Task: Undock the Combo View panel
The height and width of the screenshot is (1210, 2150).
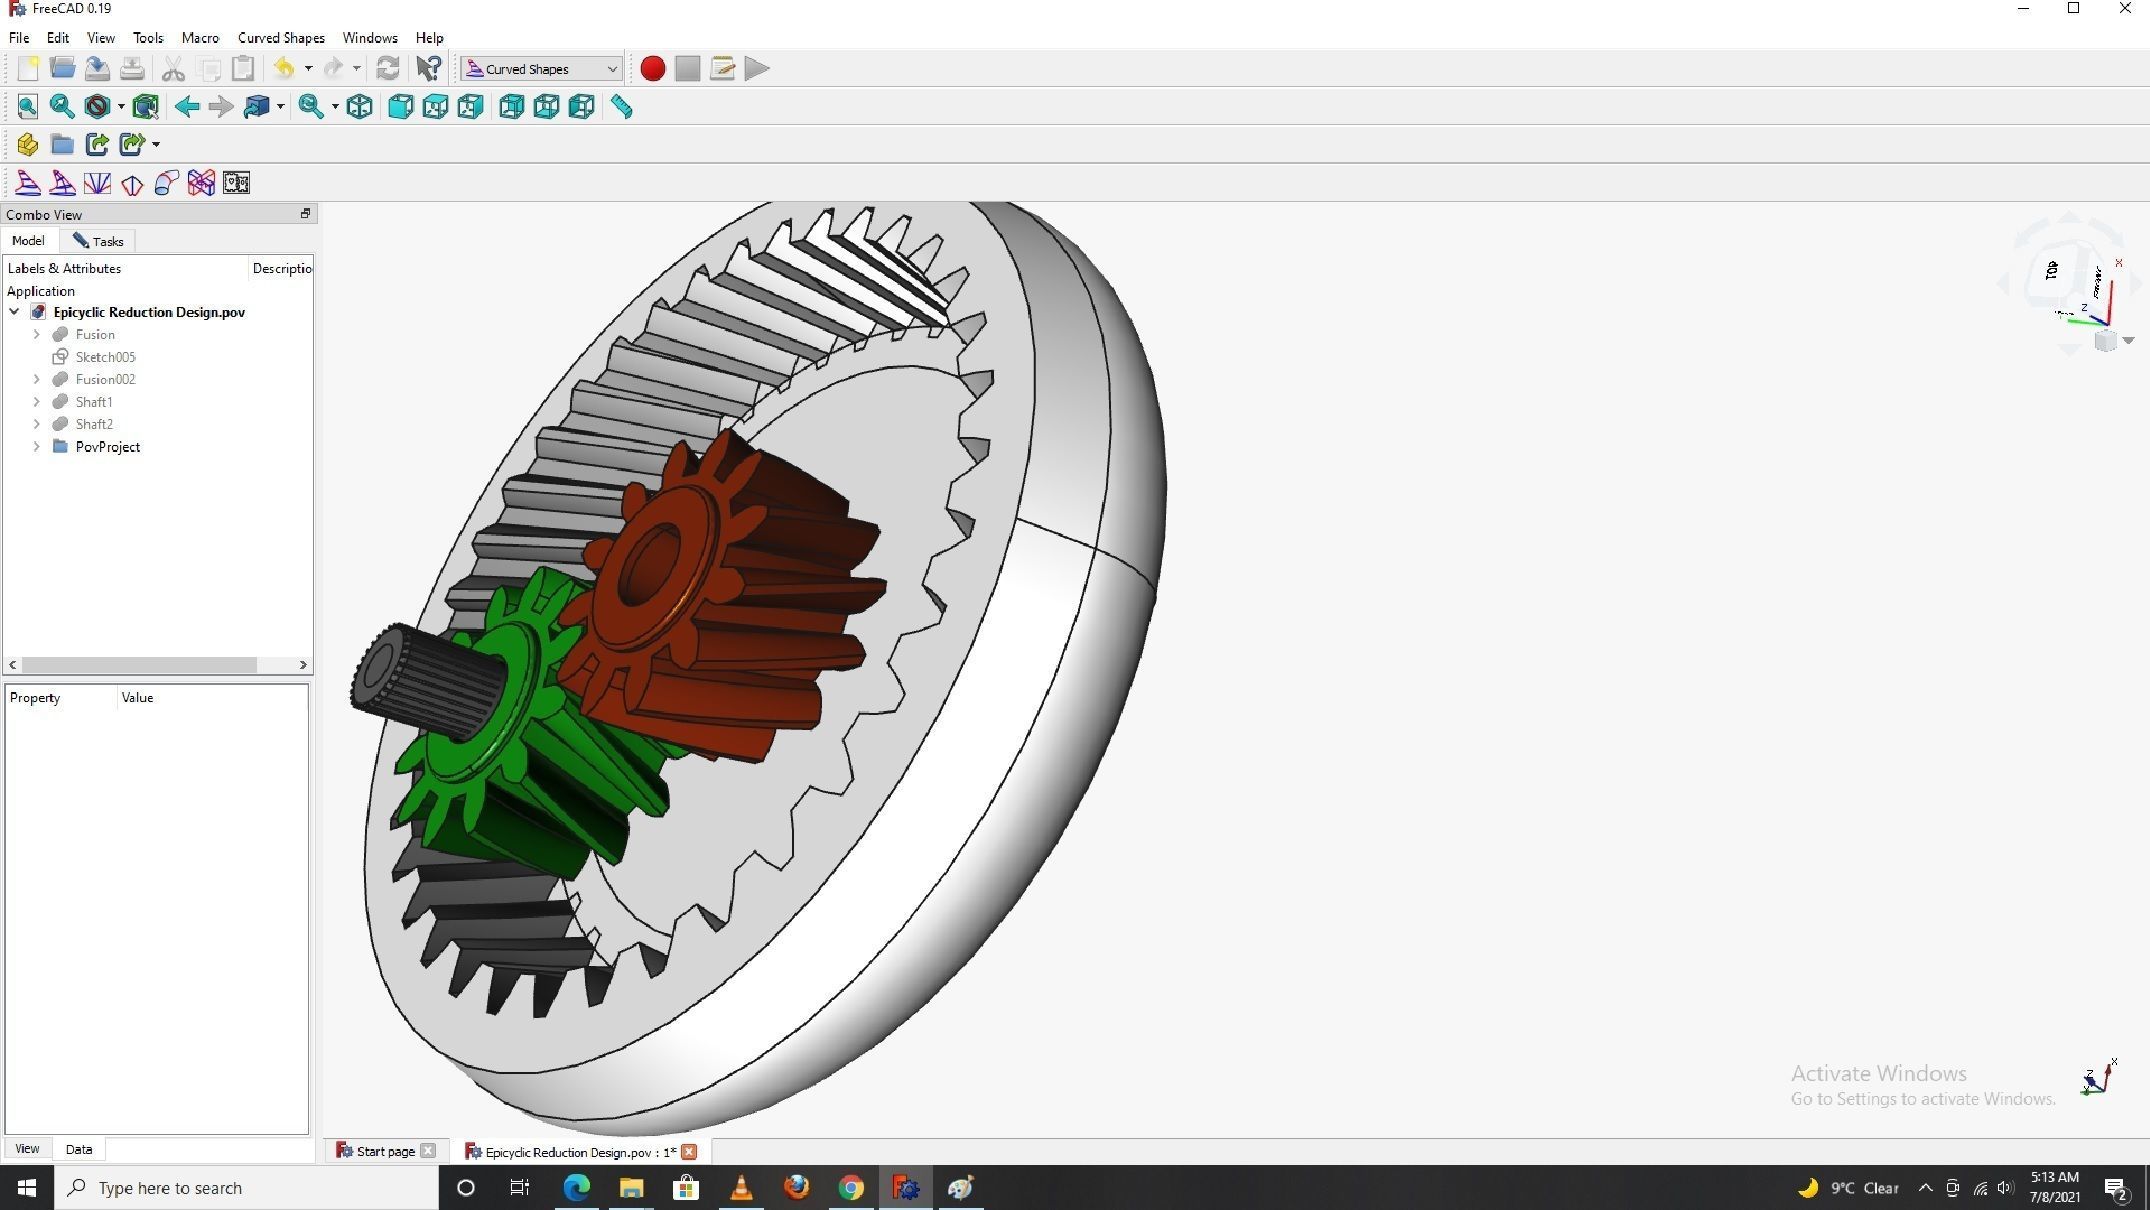Action: pos(305,214)
